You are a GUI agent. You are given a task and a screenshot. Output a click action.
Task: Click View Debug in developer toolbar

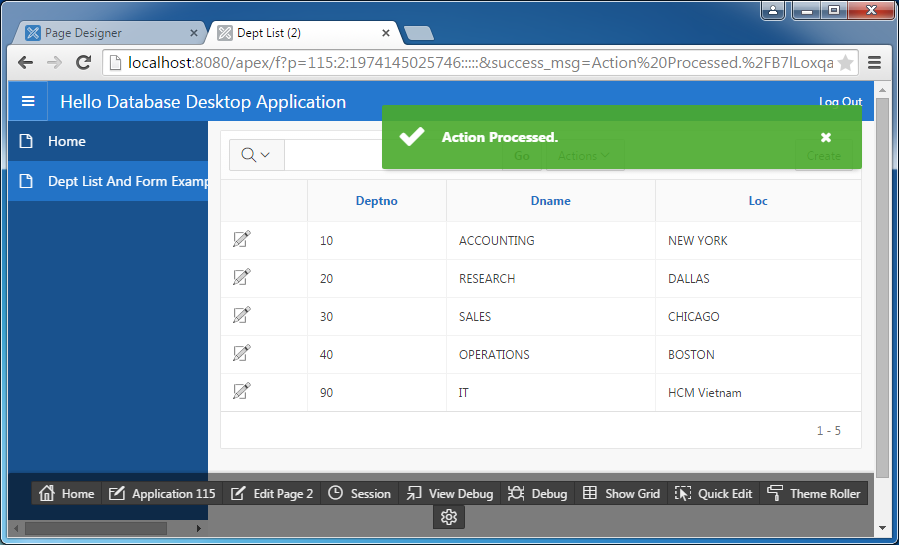450,493
